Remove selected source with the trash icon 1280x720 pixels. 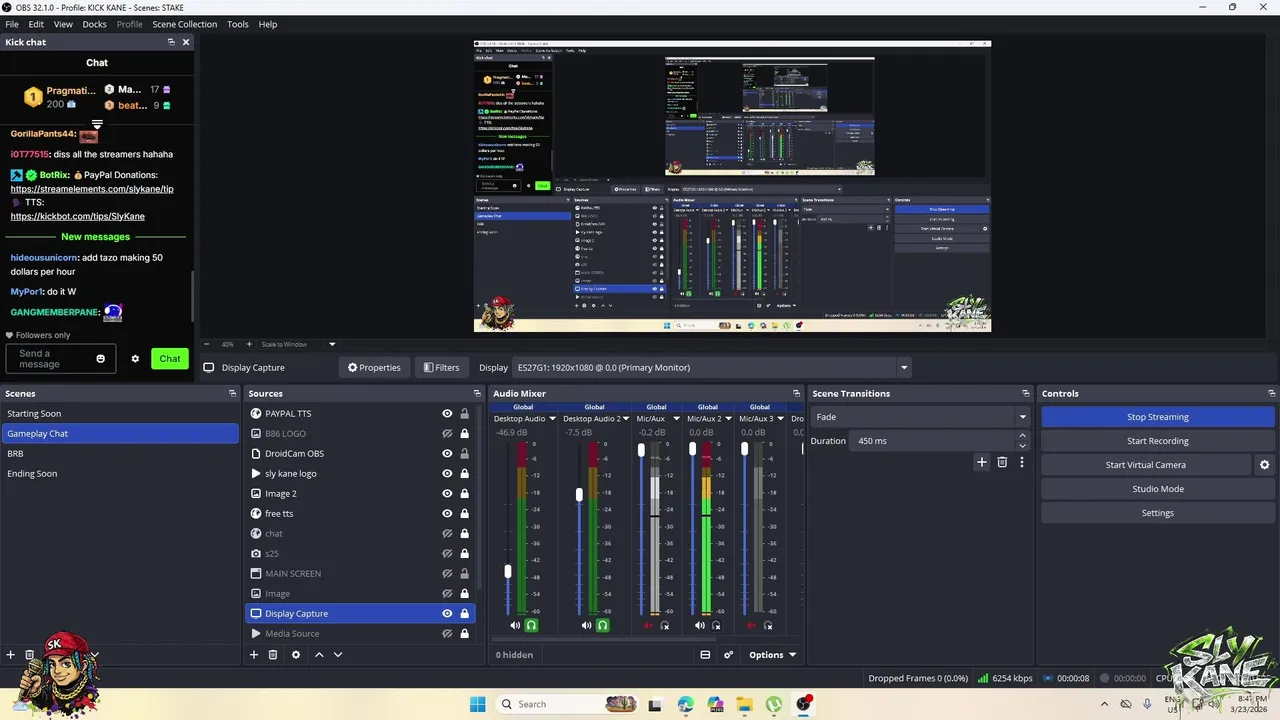coord(273,655)
